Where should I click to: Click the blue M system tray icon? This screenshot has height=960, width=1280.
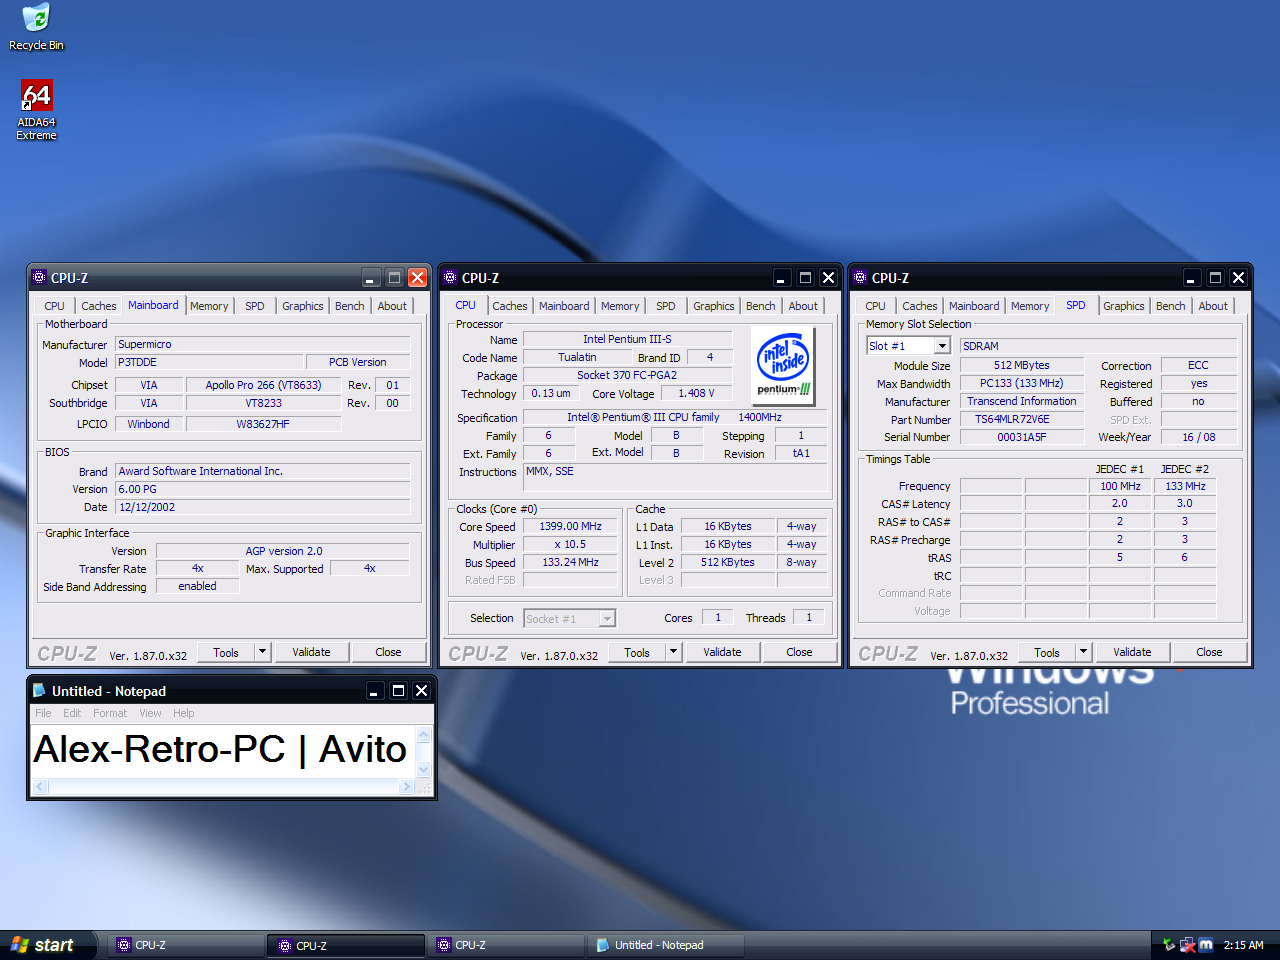point(1206,945)
